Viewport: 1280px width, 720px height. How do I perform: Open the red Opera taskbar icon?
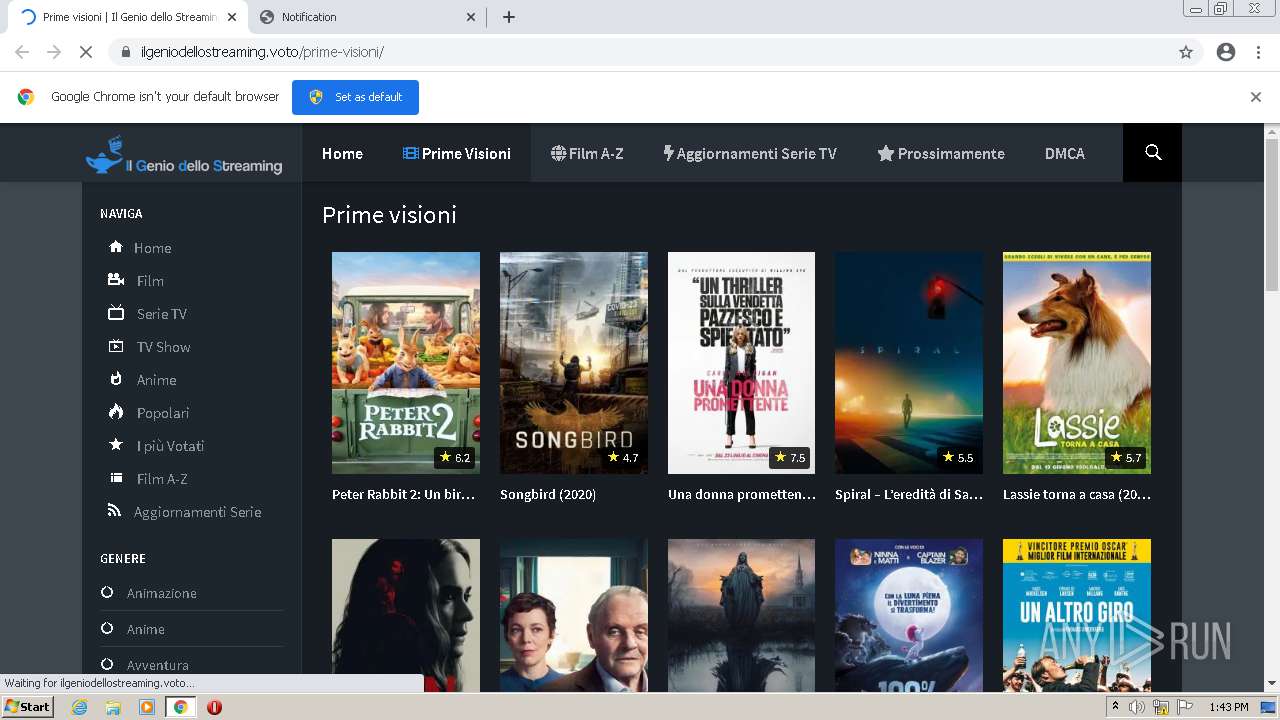pos(214,707)
